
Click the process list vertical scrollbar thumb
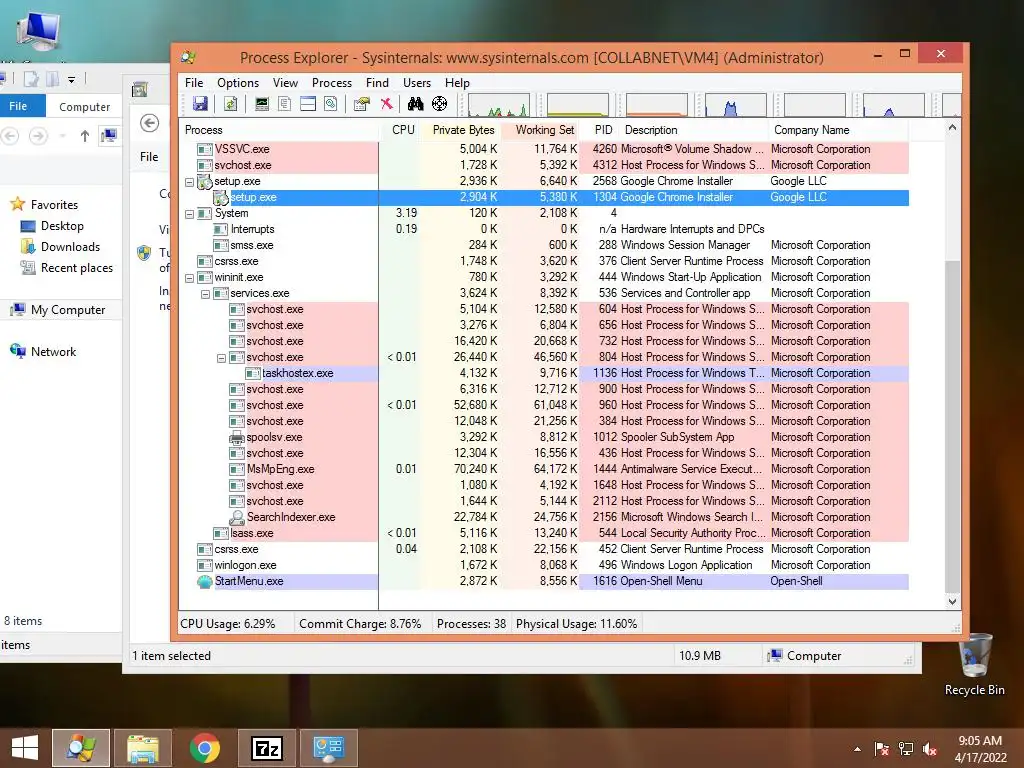pos(952,424)
